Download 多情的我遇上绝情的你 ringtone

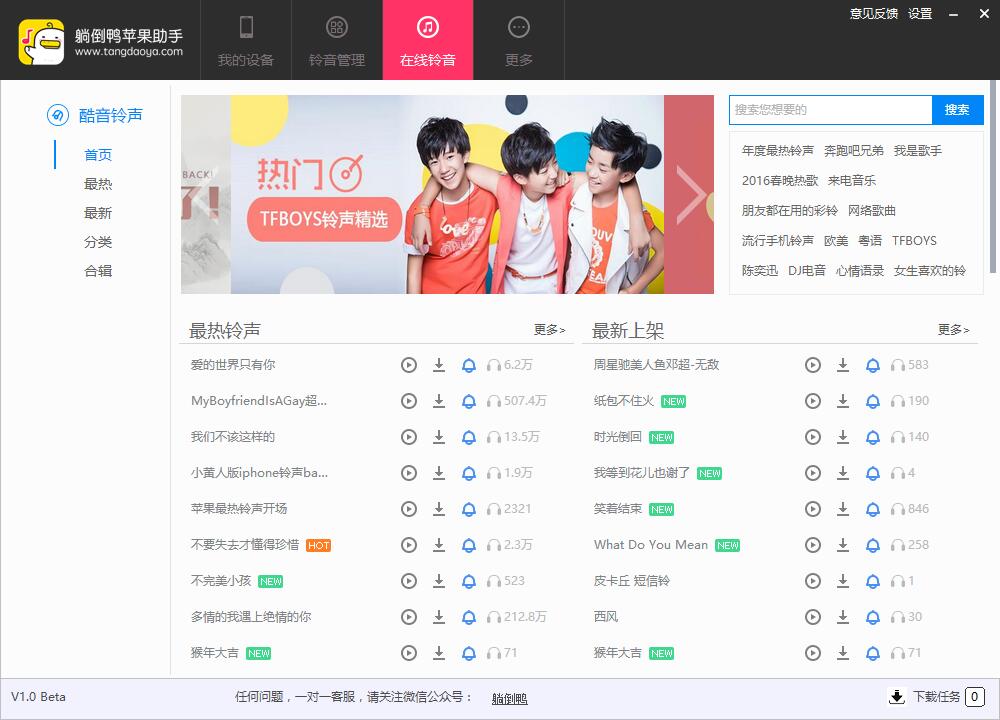click(439, 617)
